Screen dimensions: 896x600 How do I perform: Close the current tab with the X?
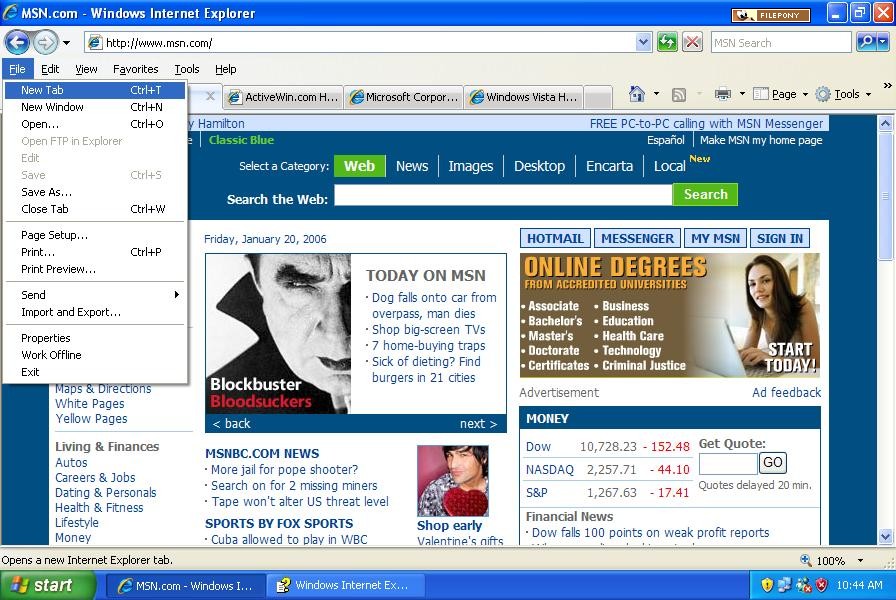210,96
